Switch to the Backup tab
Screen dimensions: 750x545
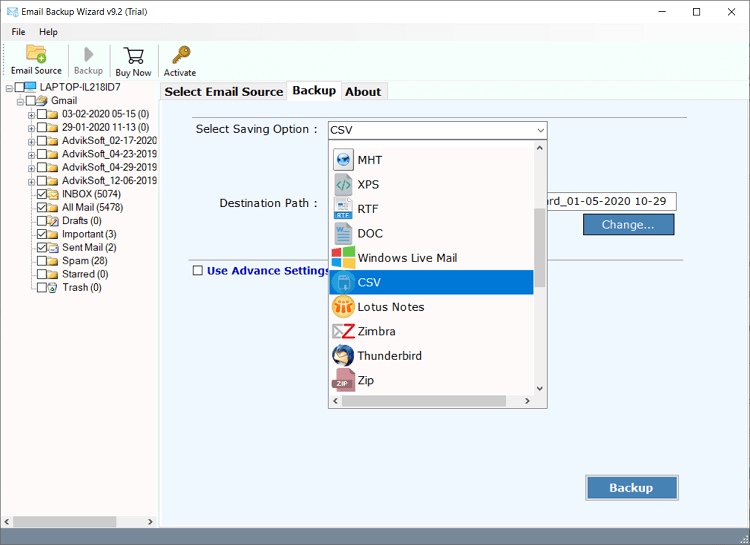pyautogui.click(x=314, y=90)
